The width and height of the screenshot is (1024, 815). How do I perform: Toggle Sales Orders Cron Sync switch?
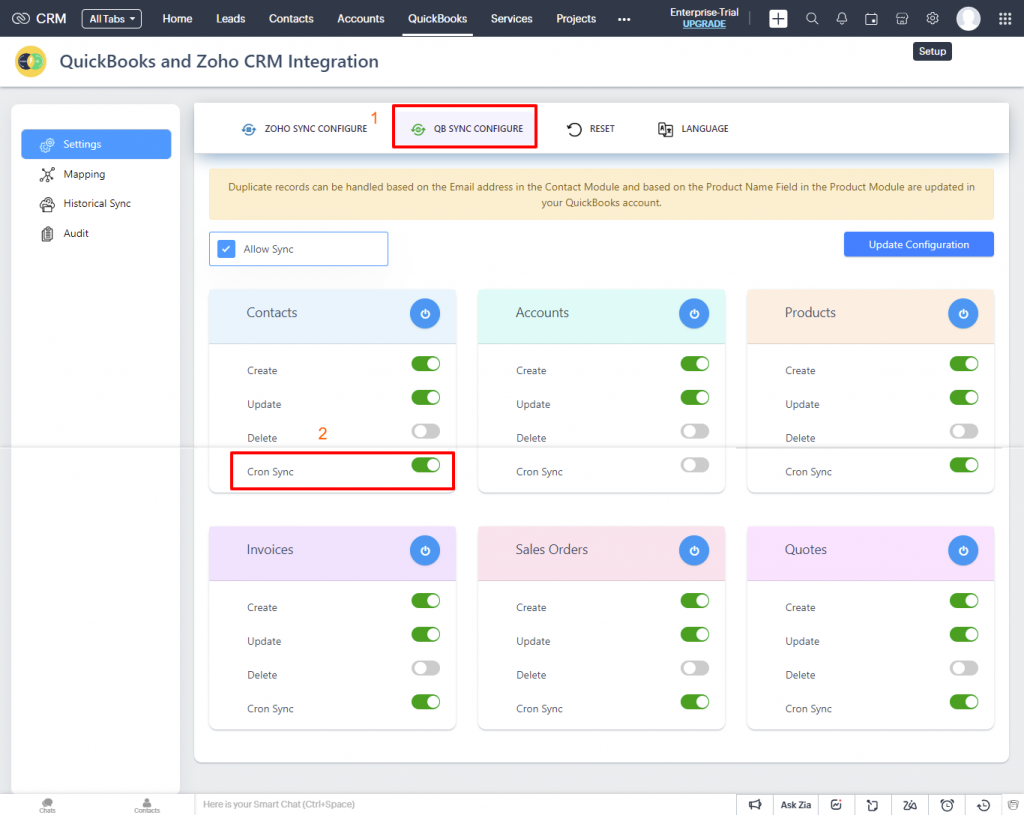pyautogui.click(x=695, y=702)
